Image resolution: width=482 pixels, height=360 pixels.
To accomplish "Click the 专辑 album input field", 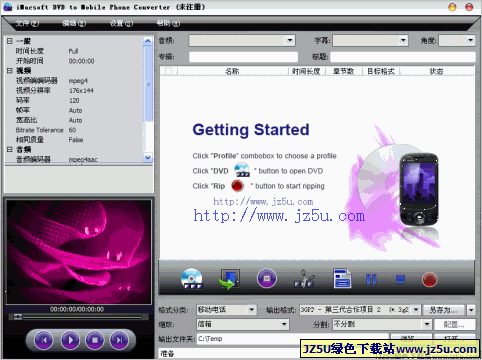I will click(x=243, y=57).
